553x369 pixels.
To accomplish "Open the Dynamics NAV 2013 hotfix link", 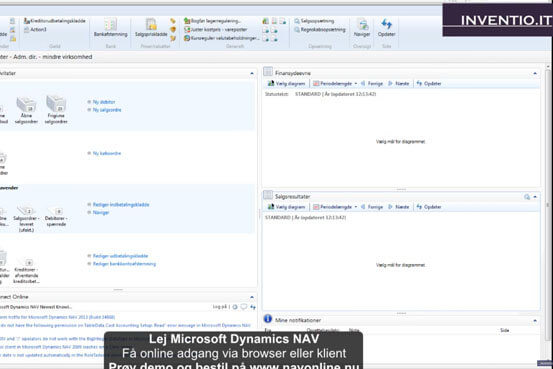I will click(58, 317).
